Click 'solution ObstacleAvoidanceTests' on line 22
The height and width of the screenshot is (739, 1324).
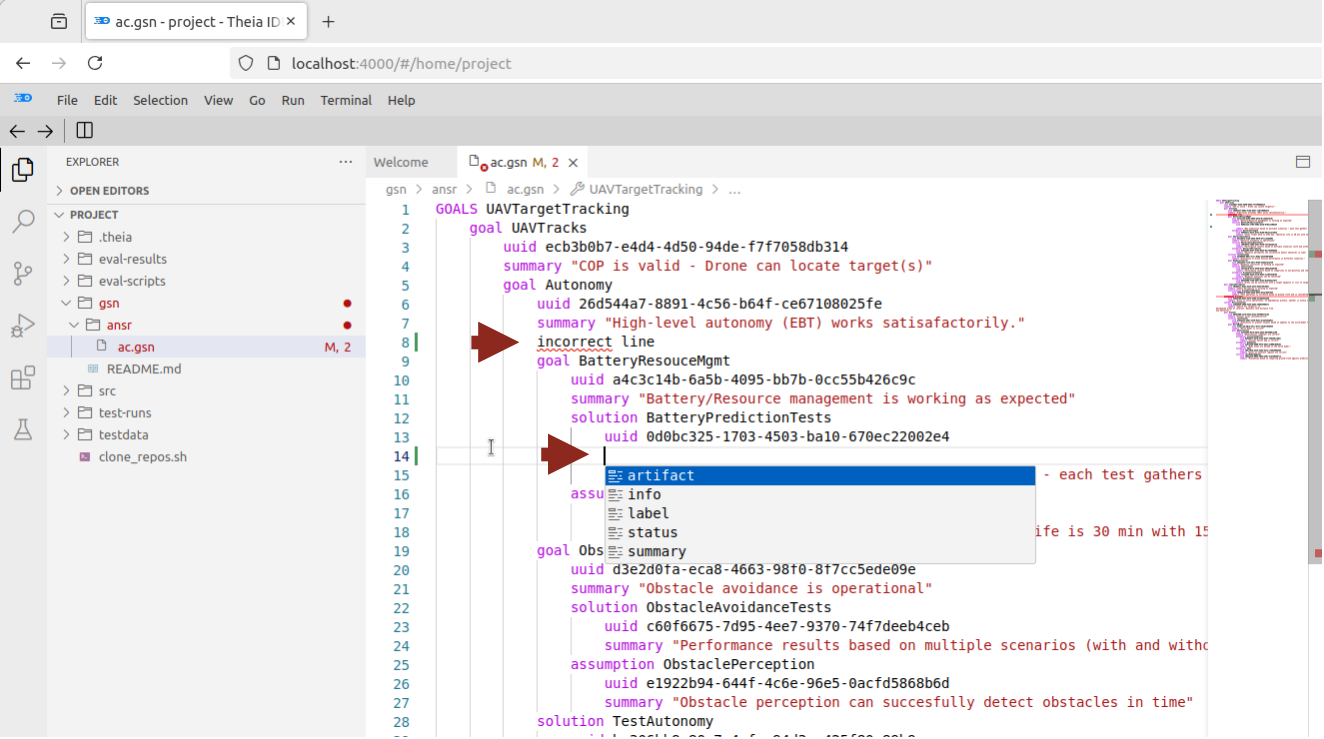(701, 607)
